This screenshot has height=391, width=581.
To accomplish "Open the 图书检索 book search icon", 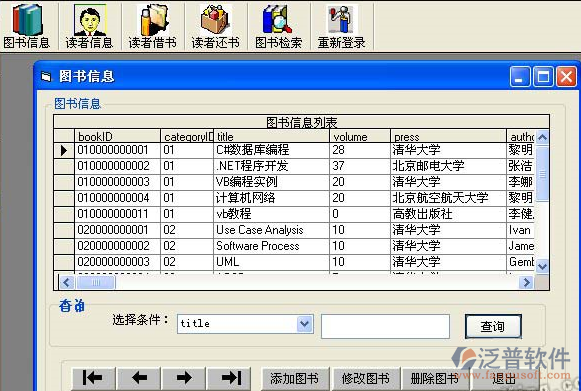I will [278, 26].
